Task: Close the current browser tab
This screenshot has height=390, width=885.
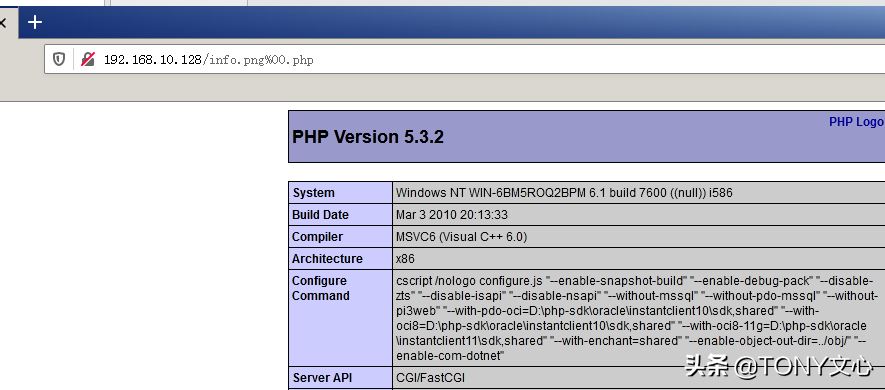Action: (x=2, y=23)
